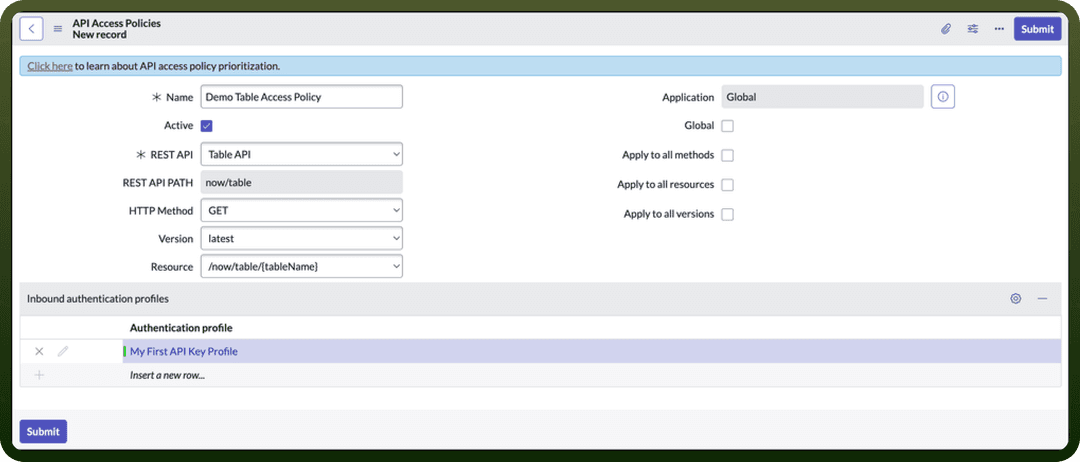
Task: Open the more options ellipsis icon
Action: point(999,29)
